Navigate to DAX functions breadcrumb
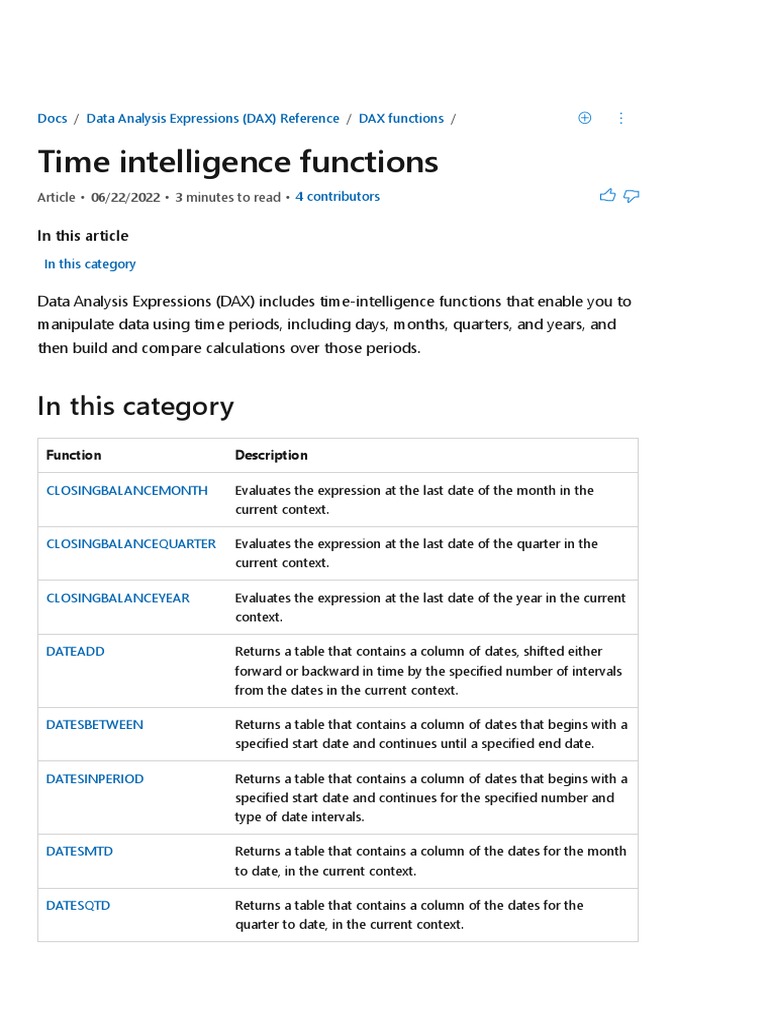This screenshot has height=1024, width=768. pyautogui.click(x=401, y=118)
